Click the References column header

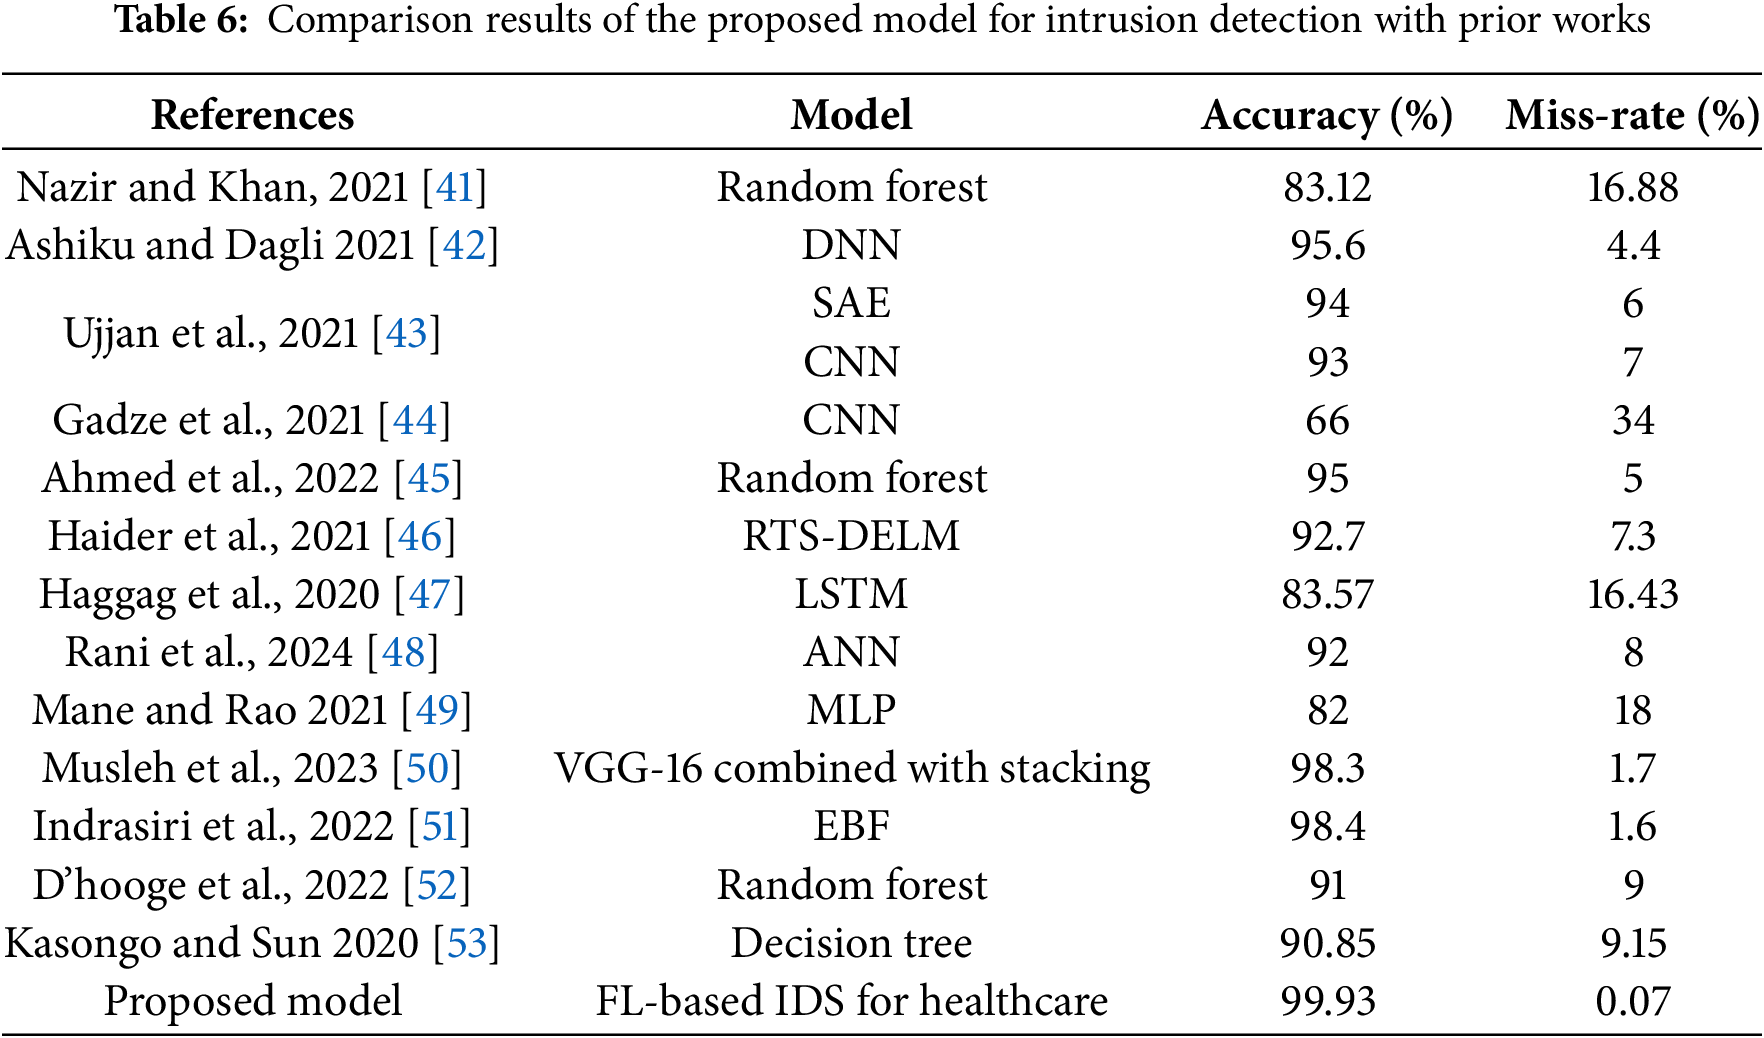coord(253,115)
